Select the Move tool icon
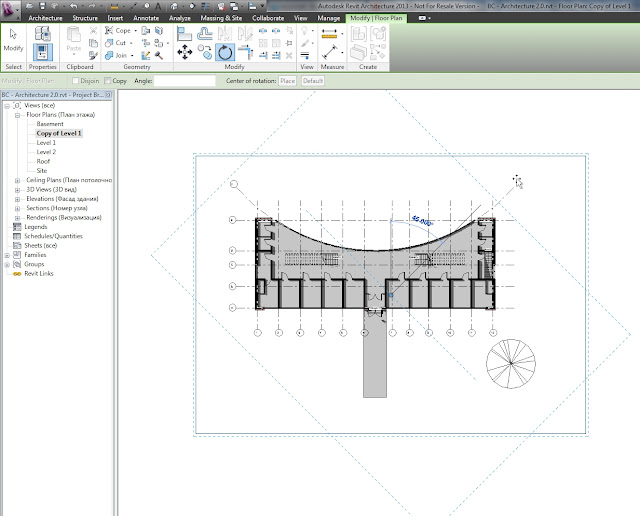640x516 pixels. click(x=184, y=52)
